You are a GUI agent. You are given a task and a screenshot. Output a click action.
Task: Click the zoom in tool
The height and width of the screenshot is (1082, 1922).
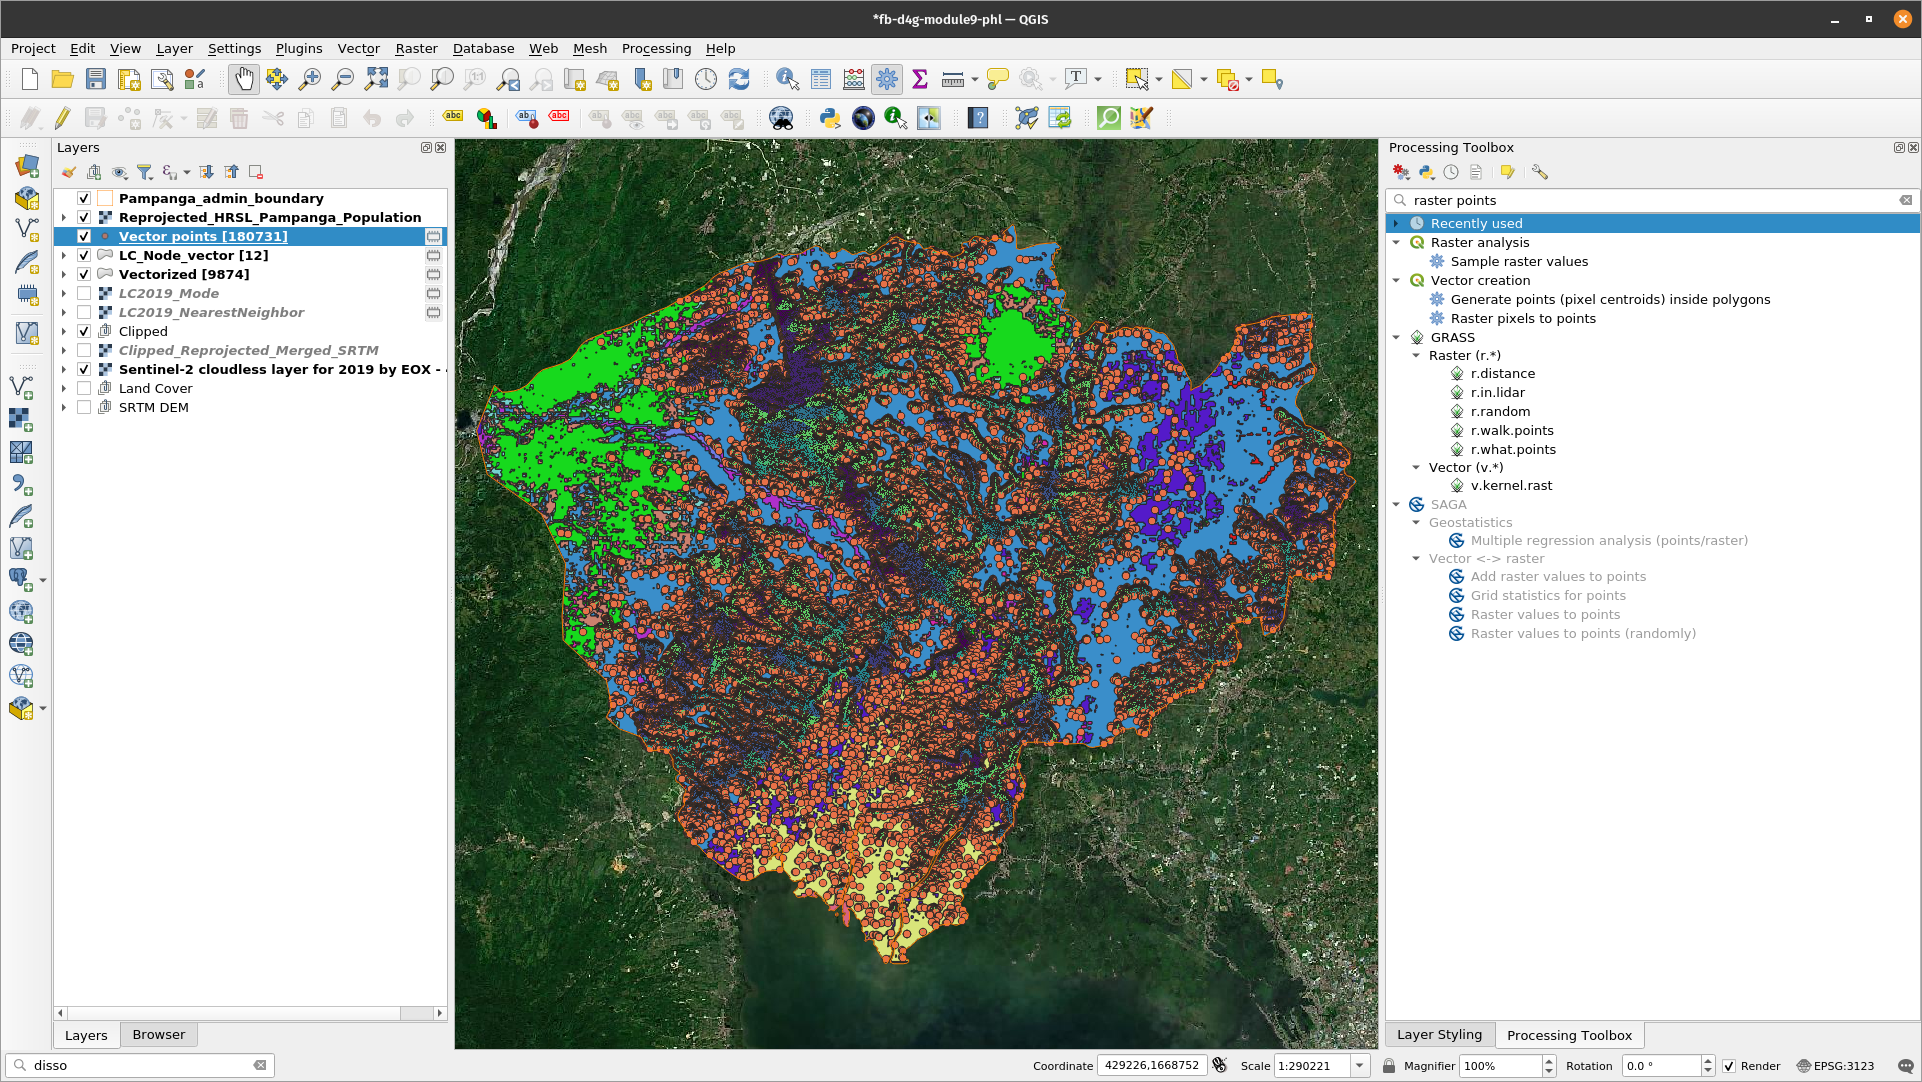pos(308,80)
